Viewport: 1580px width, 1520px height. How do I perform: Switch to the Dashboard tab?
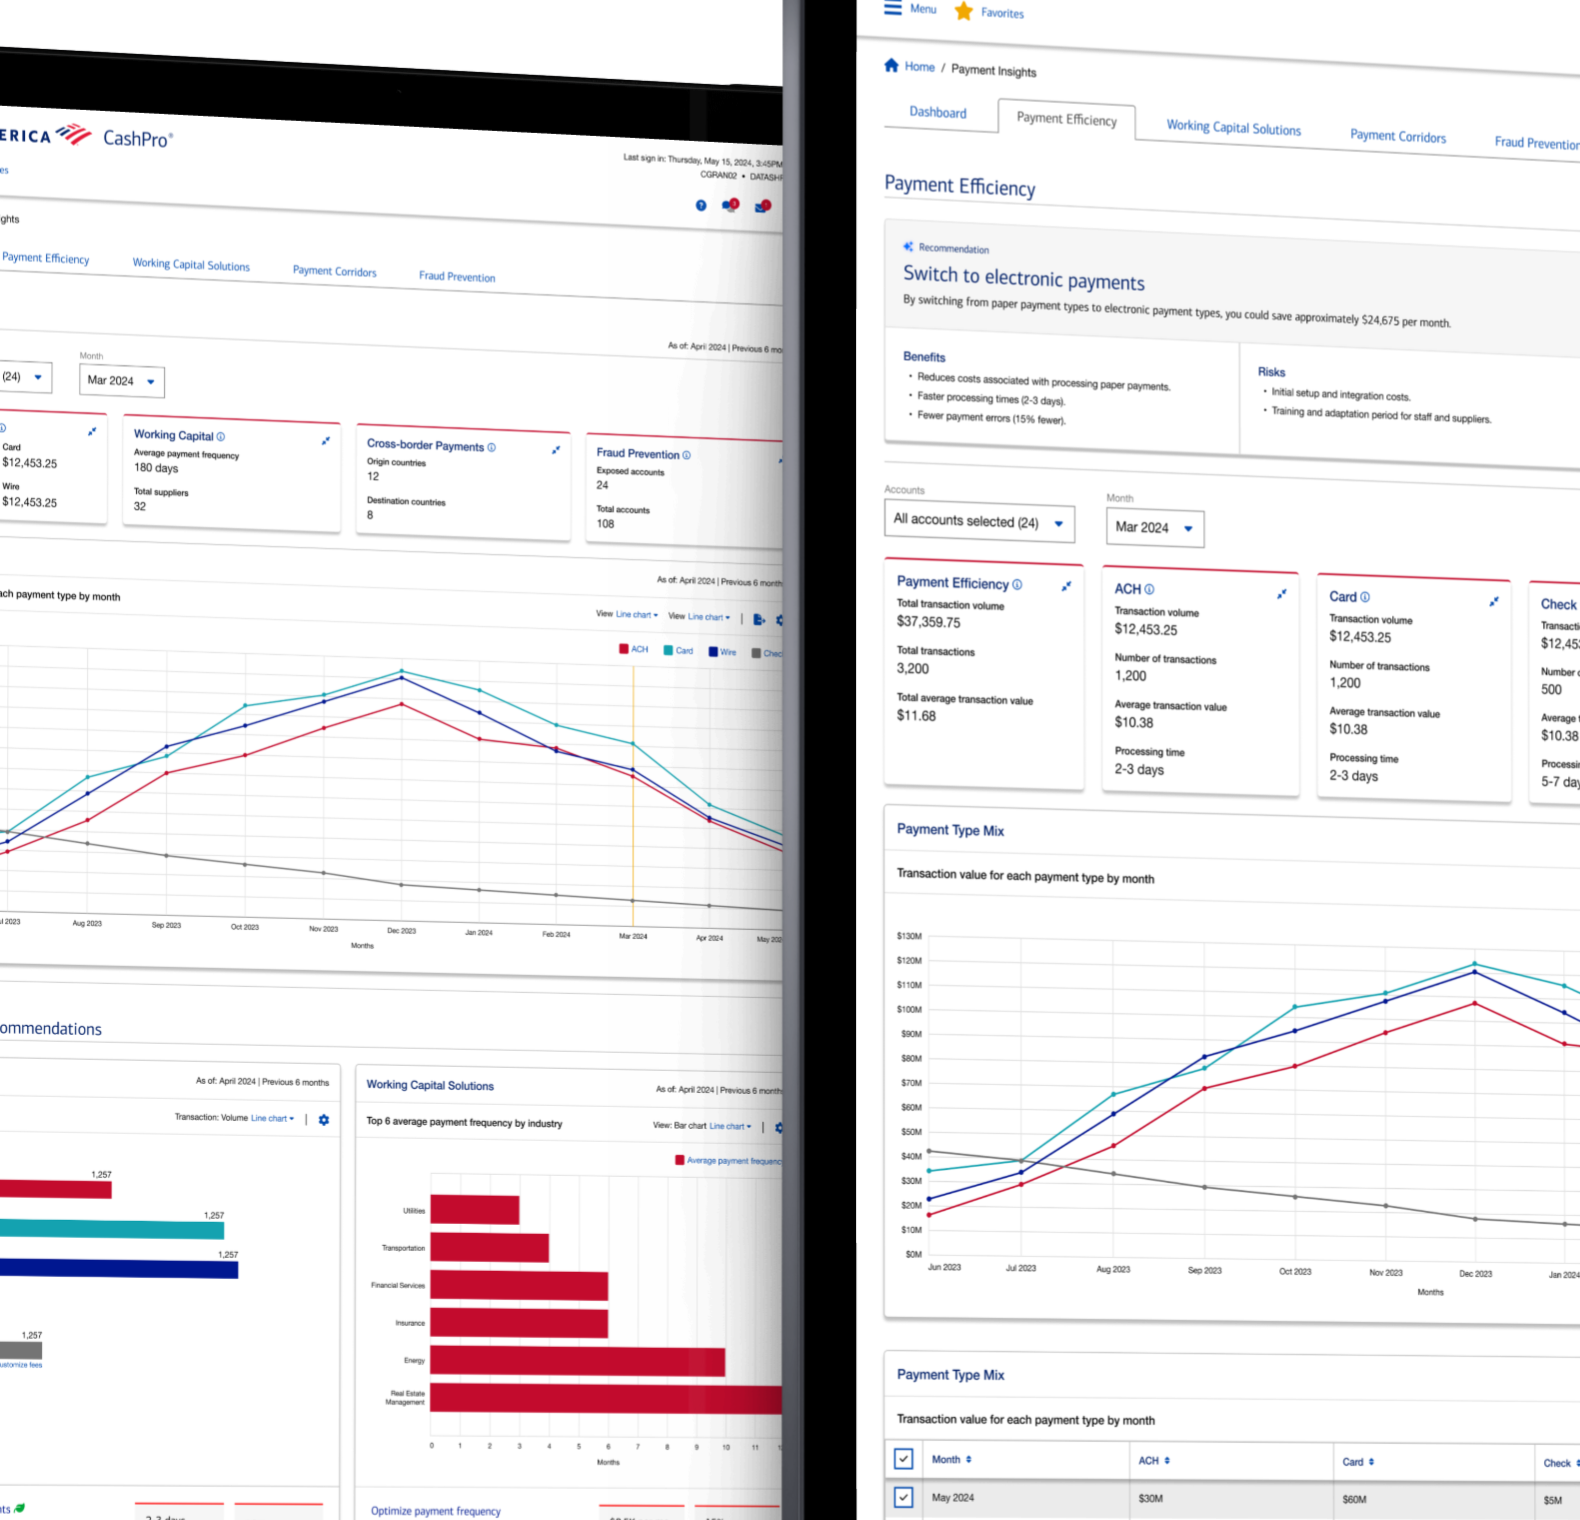tap(937, 112)
